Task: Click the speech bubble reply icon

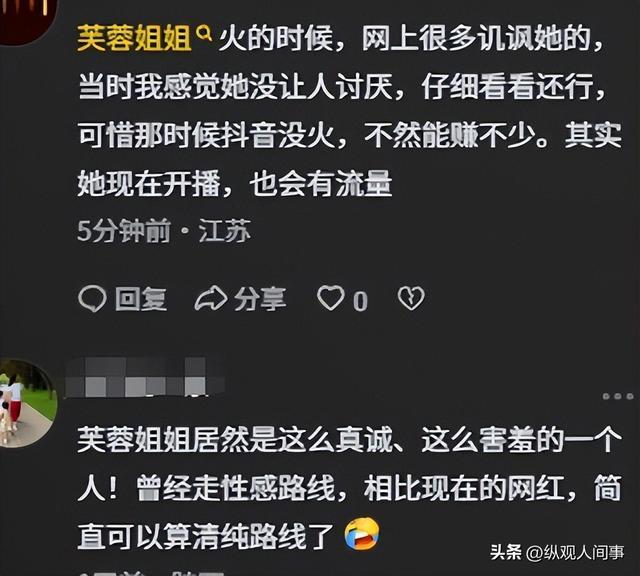Action: [x=92, y=298]
